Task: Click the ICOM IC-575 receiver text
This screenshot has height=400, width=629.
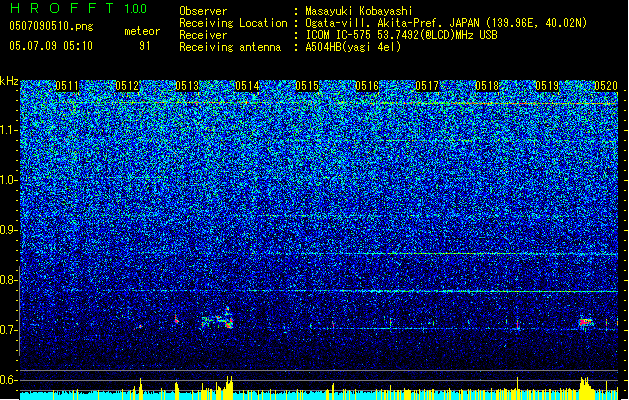Action: [x=401, y=35]
